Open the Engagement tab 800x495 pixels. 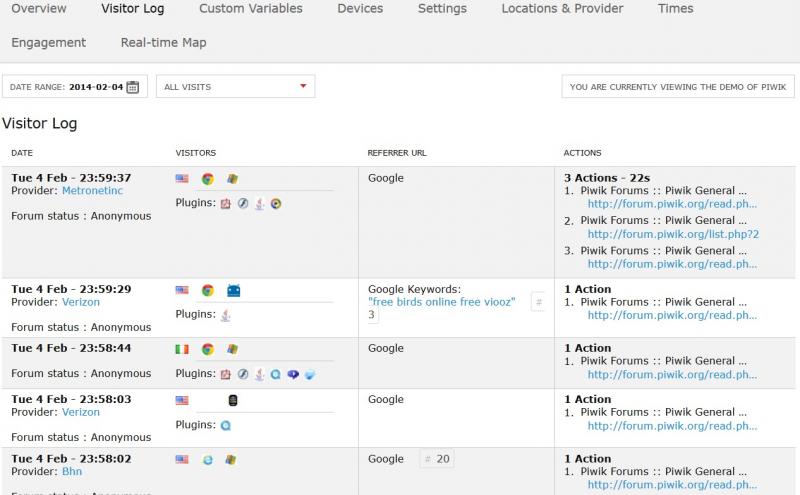click(x=48, y=43)
